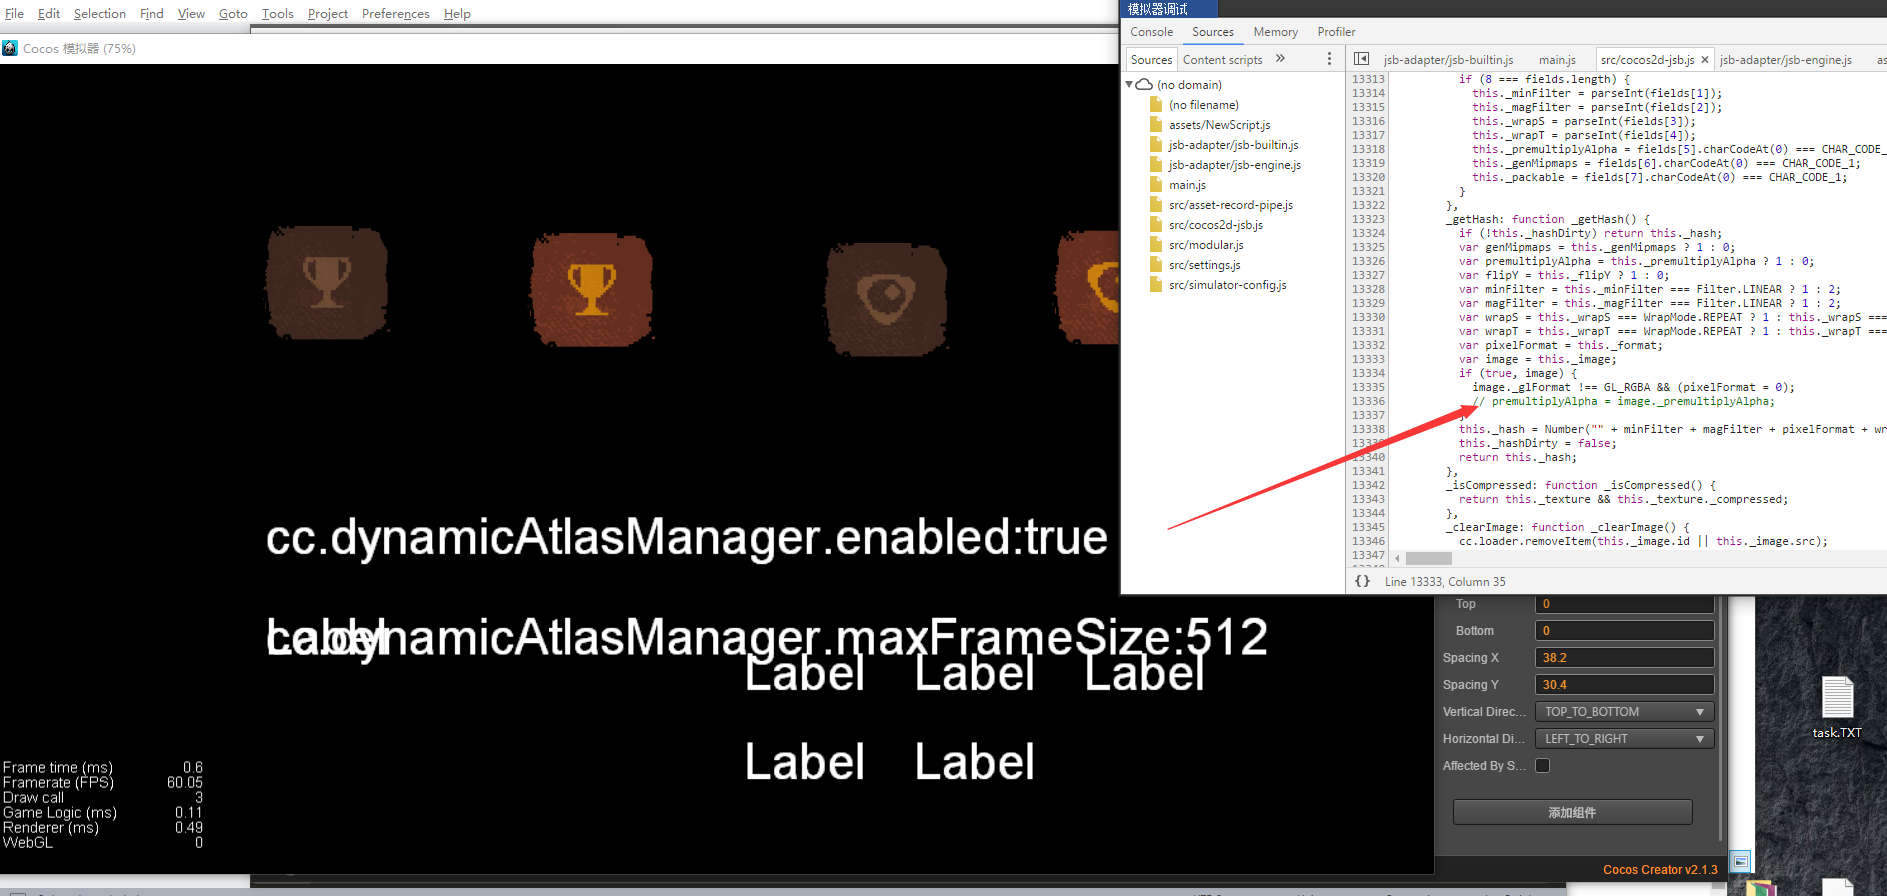Open the View menu
The height and width of the screenshot is (896, 1887).
[191, 13]
